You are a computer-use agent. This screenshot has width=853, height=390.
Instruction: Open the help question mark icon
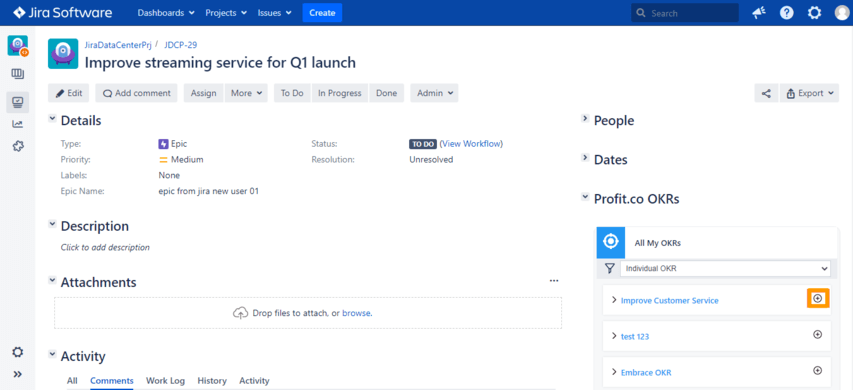coord(787,13)
